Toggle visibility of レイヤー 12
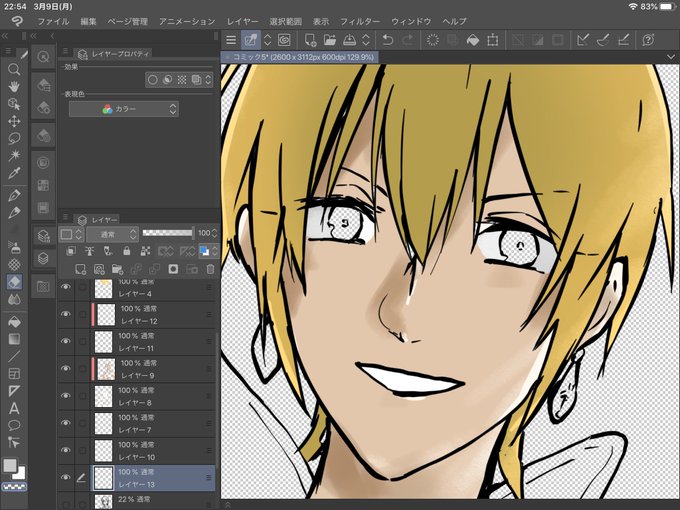The width and height of the screenshot is (680, 510). (66, 314)
